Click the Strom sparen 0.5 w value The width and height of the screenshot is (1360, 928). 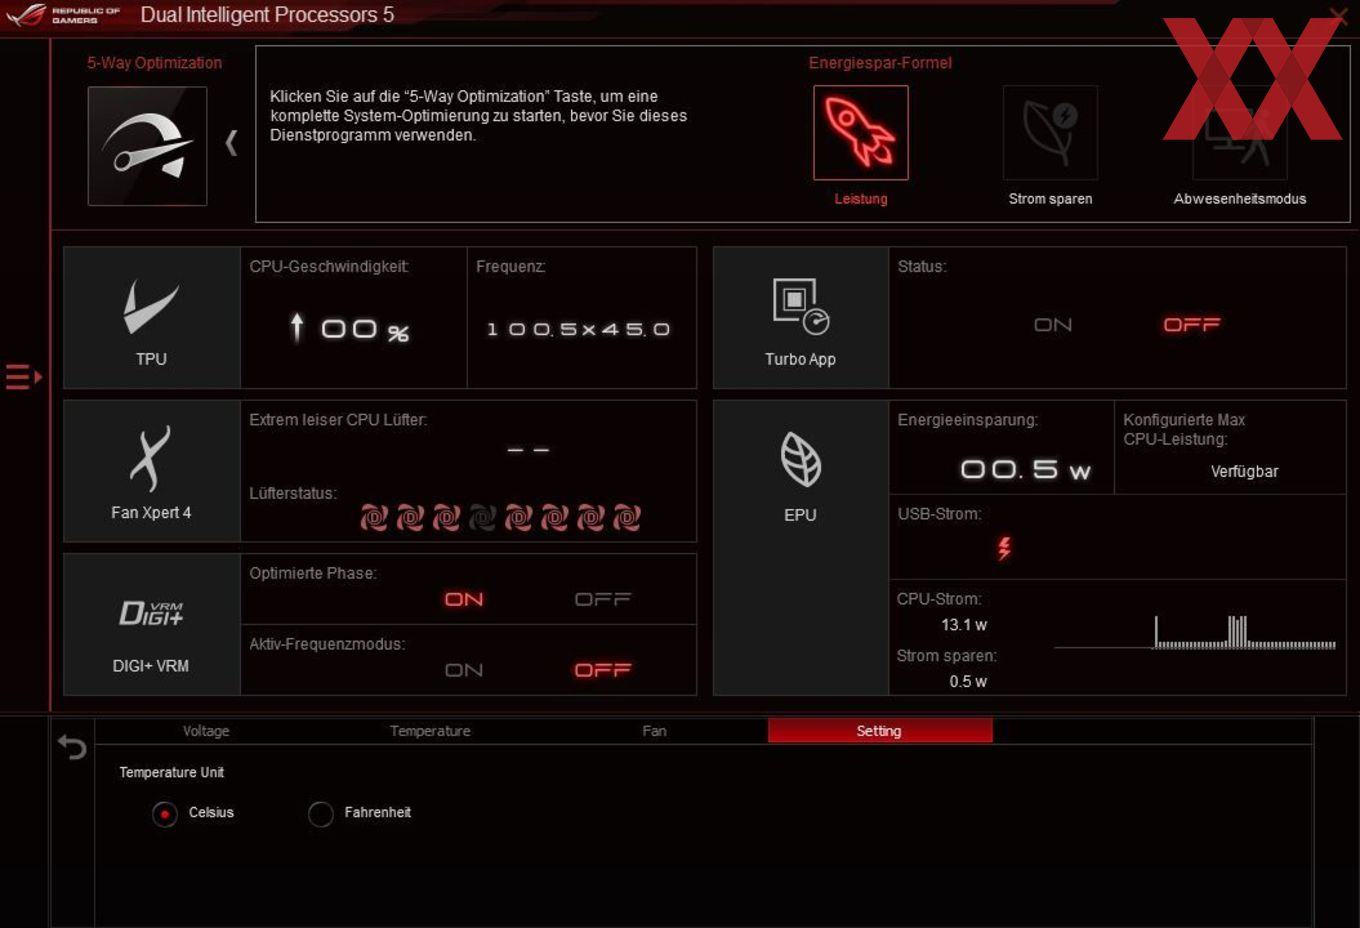coord(968,681)
